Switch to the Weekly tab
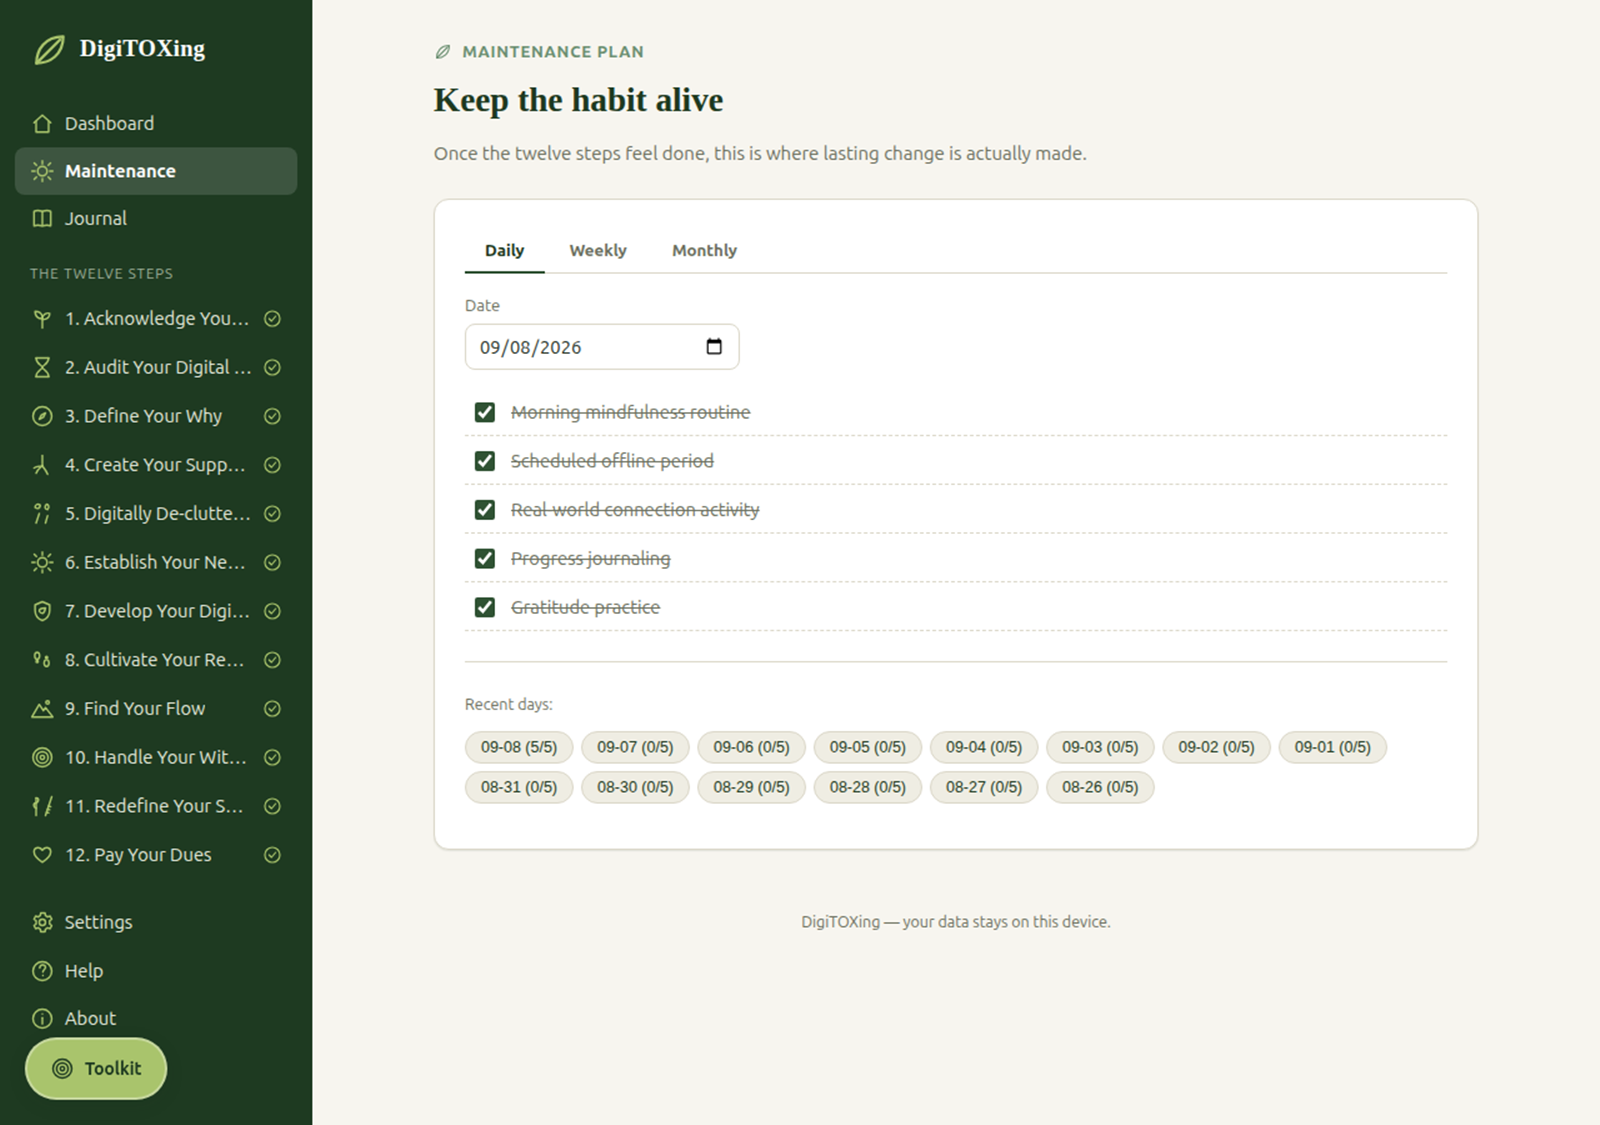The width and height of the screenshot is (1600, 1125). pos(598,250)
